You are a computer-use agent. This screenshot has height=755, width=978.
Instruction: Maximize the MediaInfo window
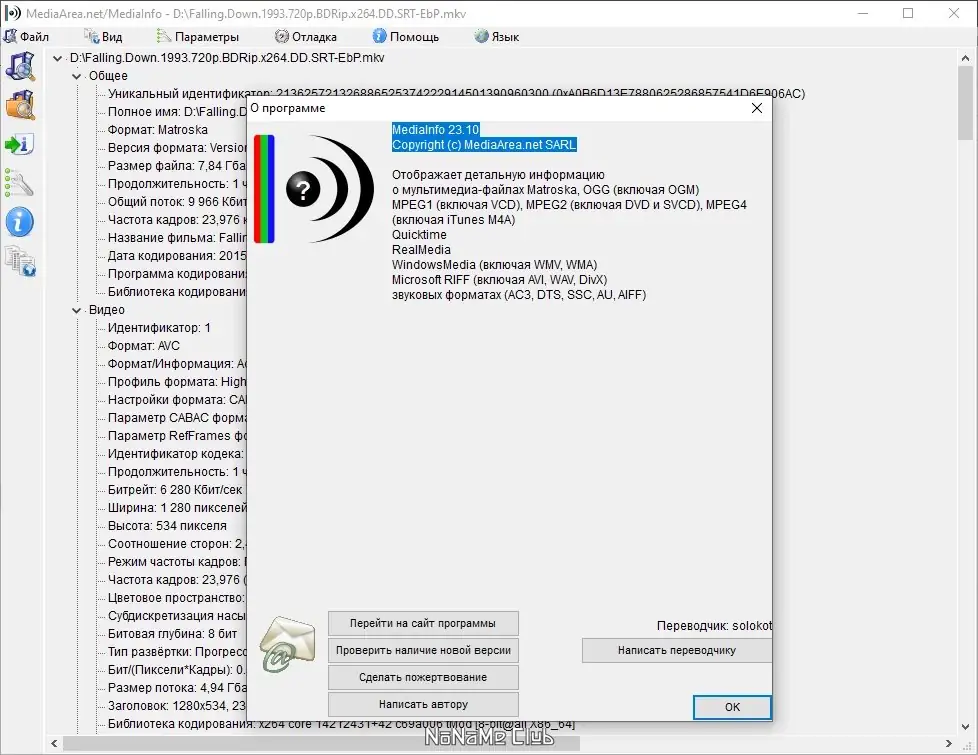click(908, 13)
